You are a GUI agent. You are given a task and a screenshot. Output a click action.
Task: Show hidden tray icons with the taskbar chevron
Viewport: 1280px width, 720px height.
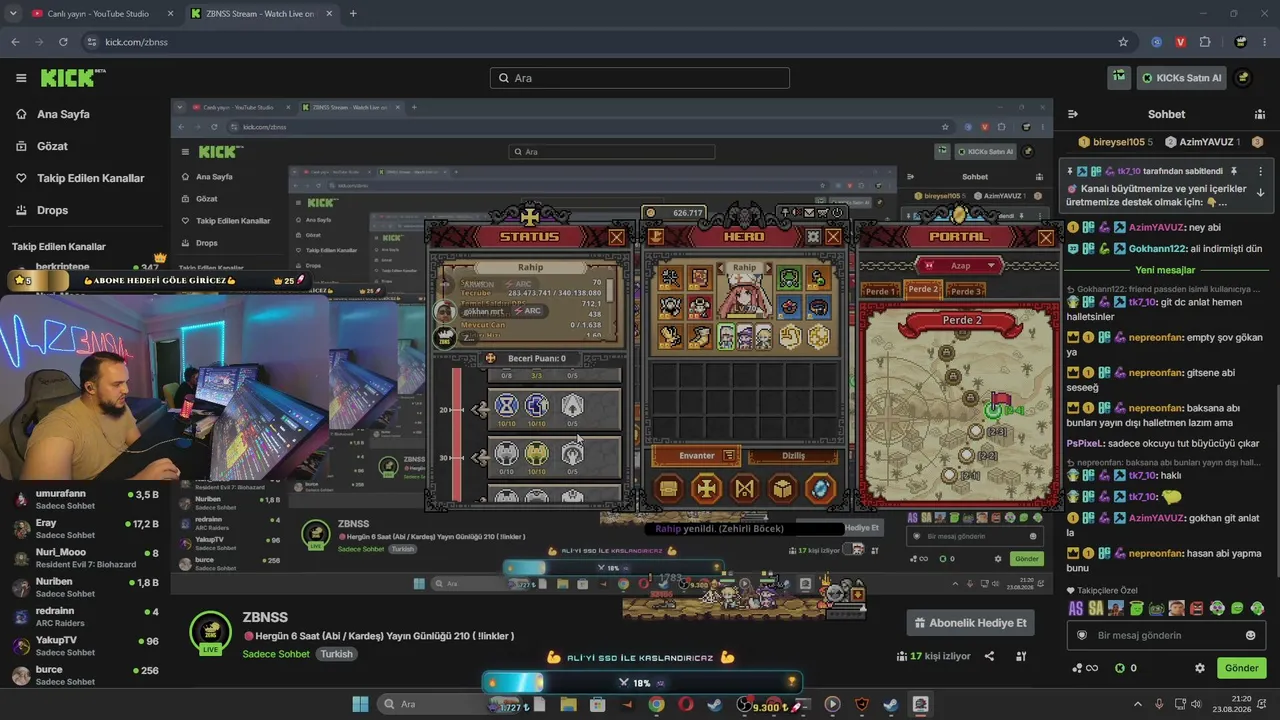pyautogui.click(x=1138, y=704)
